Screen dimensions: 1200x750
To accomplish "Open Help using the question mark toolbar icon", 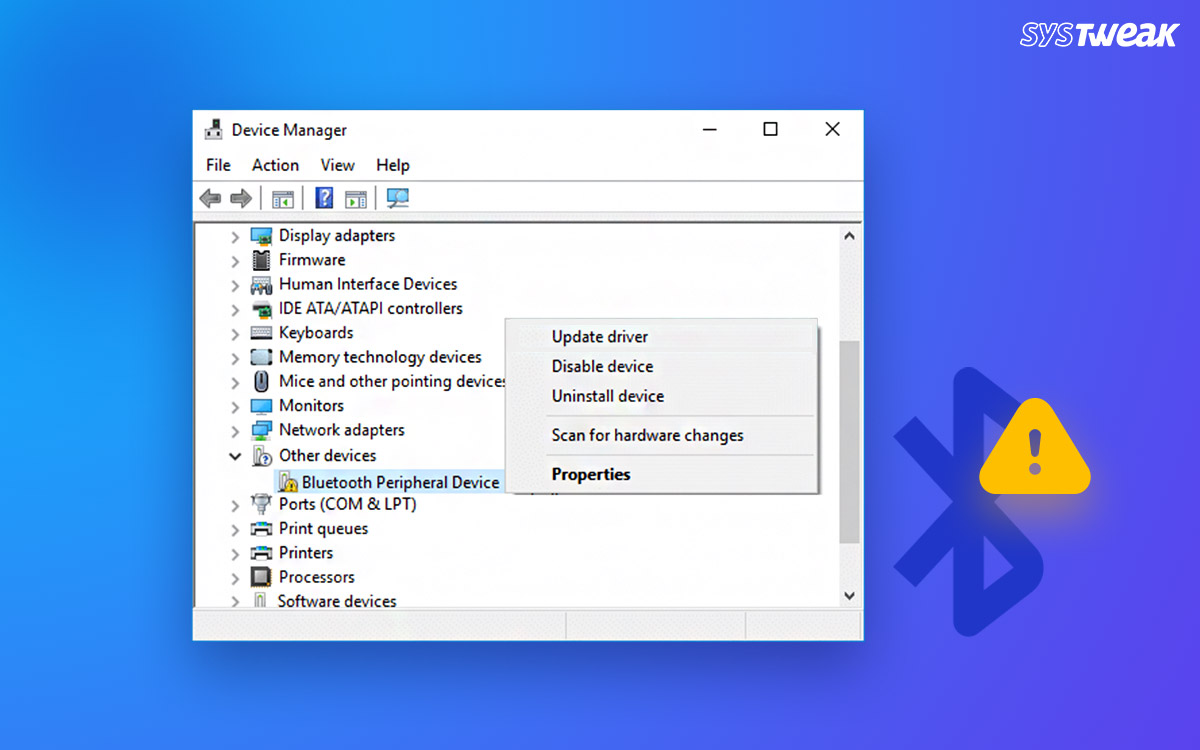I will pyautogui.click(x=323, y=197).
